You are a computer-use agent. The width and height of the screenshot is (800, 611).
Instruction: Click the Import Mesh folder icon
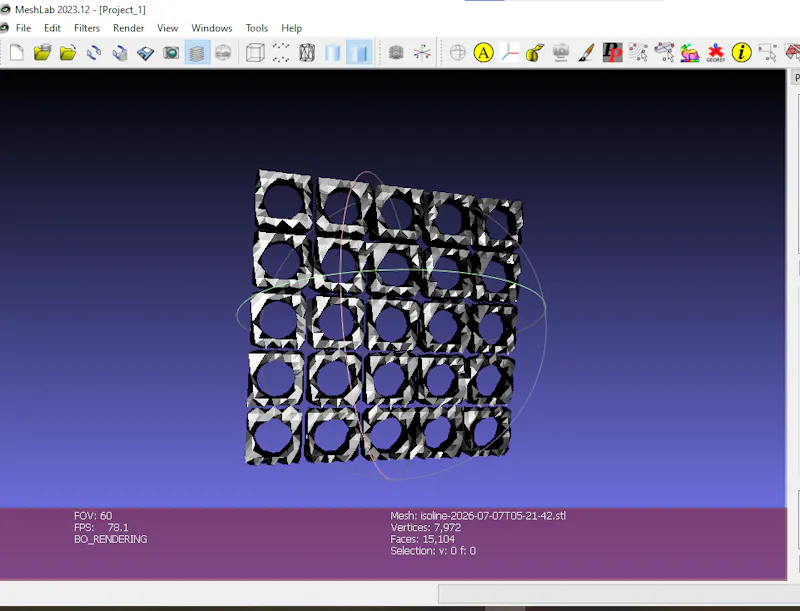[68, 53]
